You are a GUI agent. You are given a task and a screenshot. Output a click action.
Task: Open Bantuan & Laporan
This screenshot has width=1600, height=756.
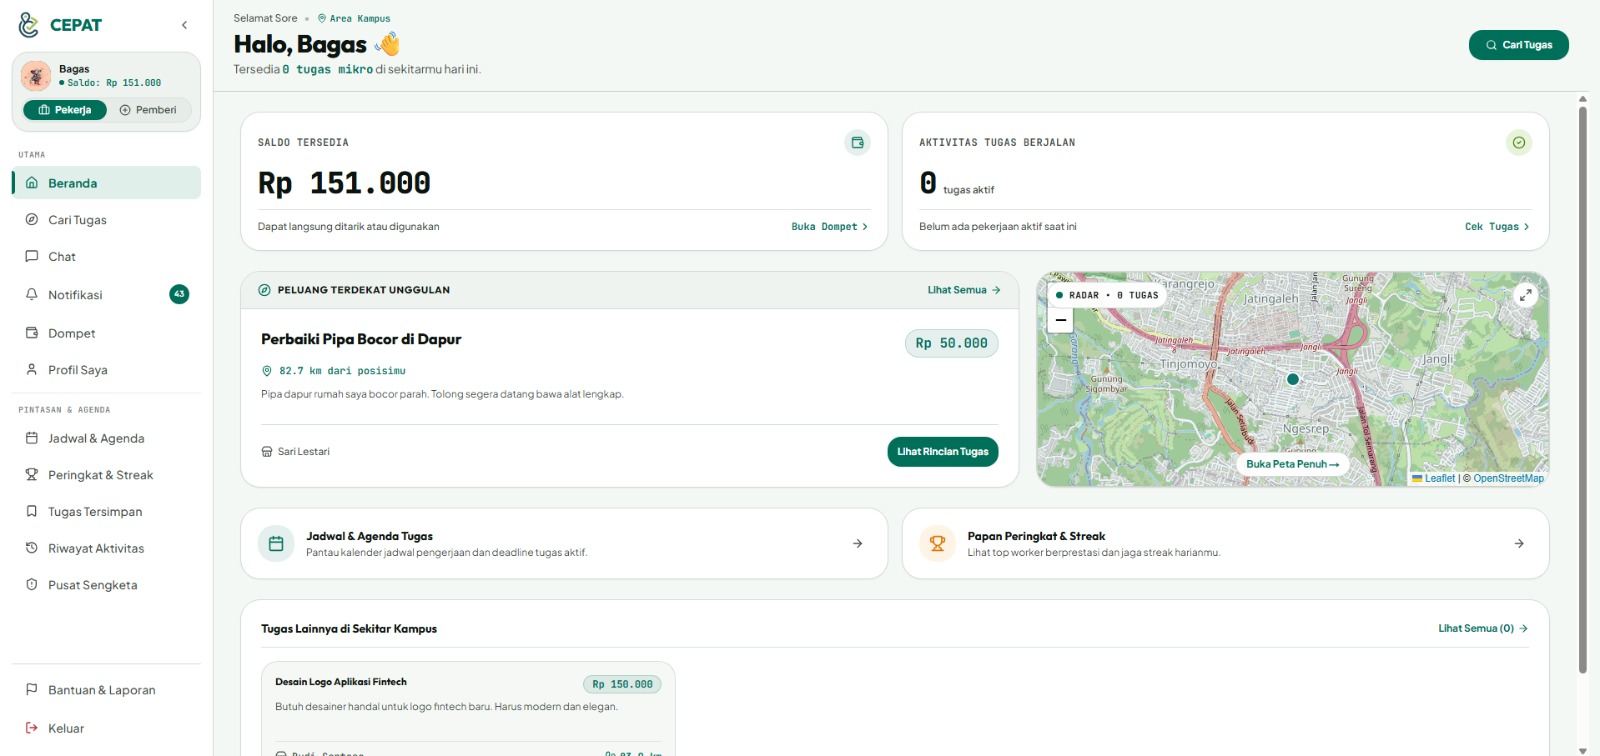(106, 690)
